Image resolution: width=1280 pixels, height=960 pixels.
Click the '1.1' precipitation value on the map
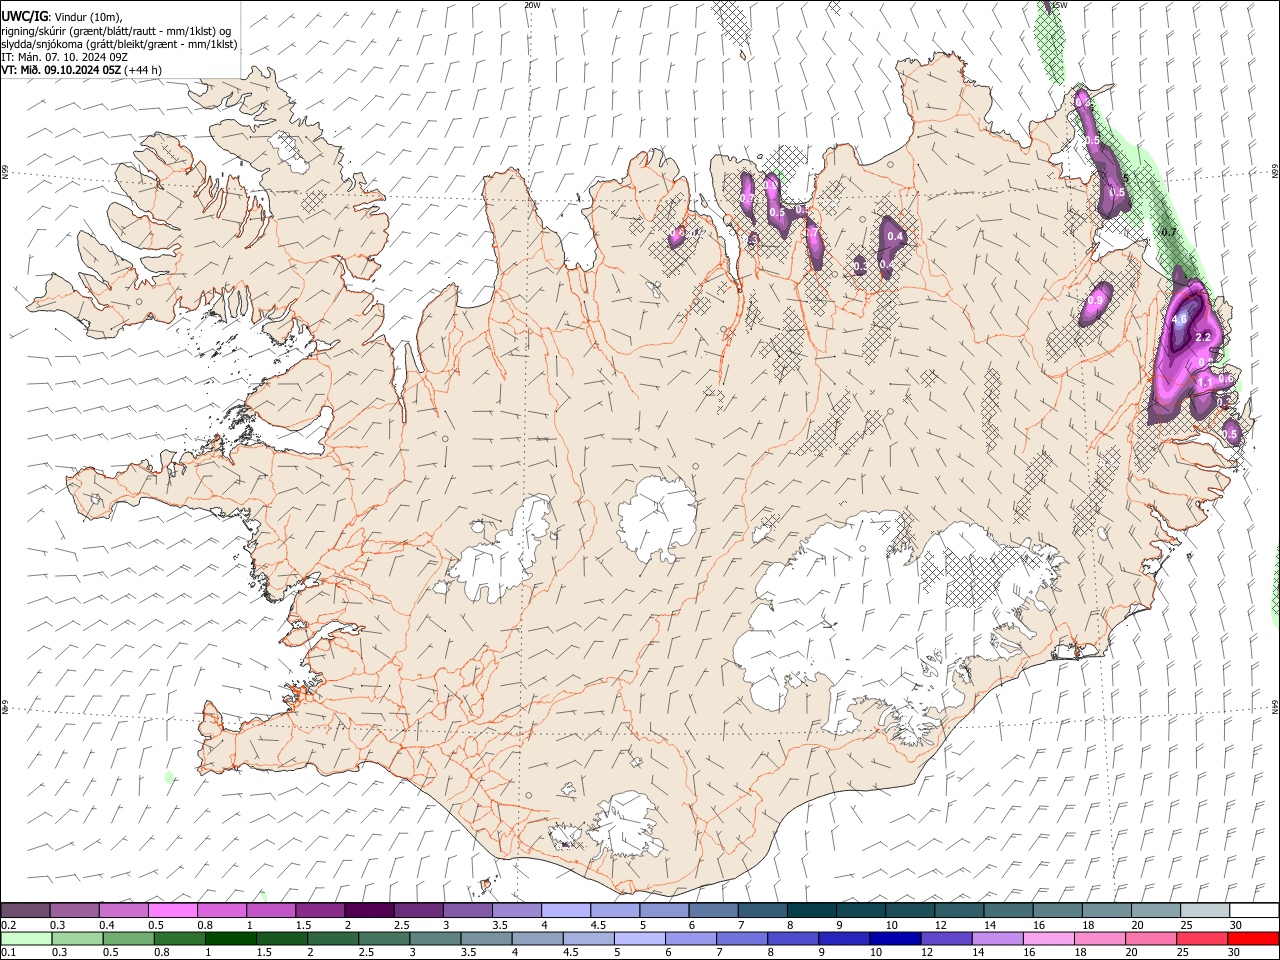(1205, 382)
